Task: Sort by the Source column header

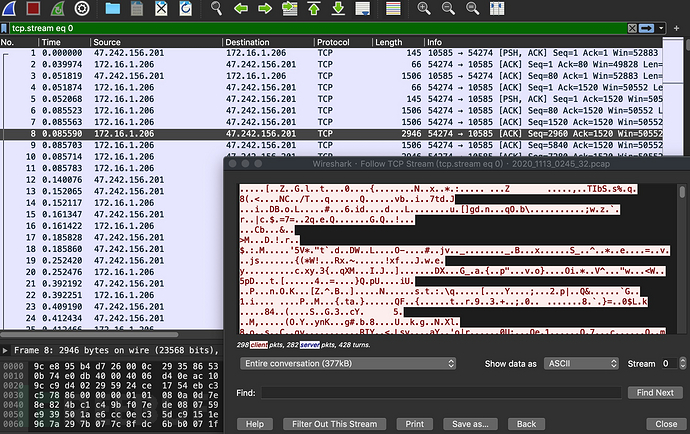Action: [x=156, y=42]
